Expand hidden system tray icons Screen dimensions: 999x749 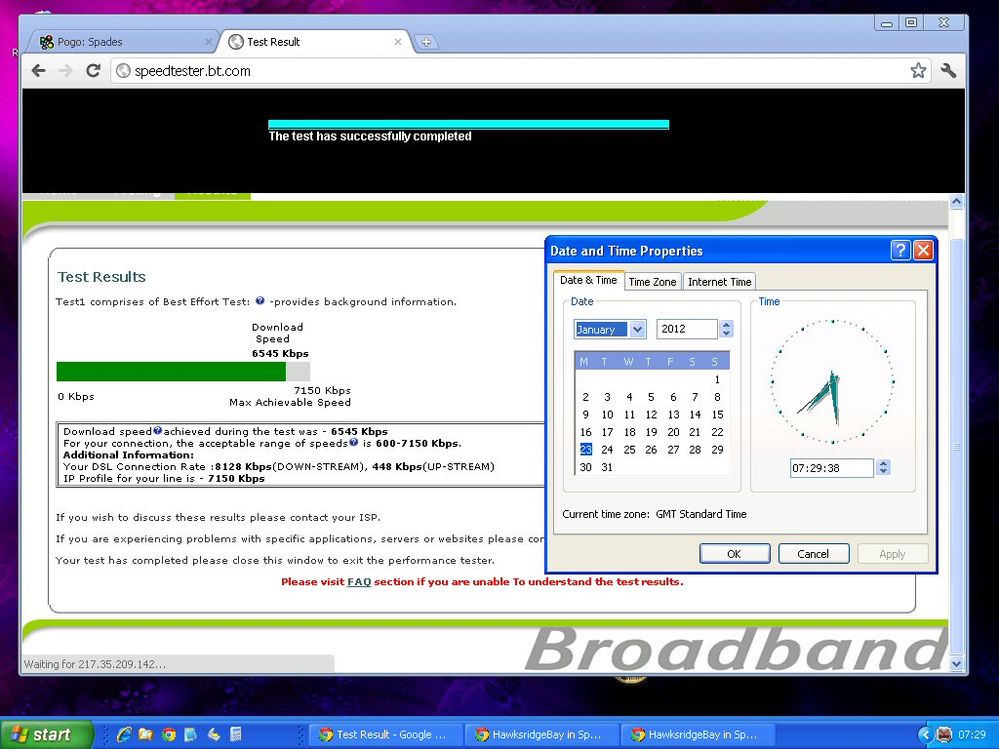click(924, 734)
